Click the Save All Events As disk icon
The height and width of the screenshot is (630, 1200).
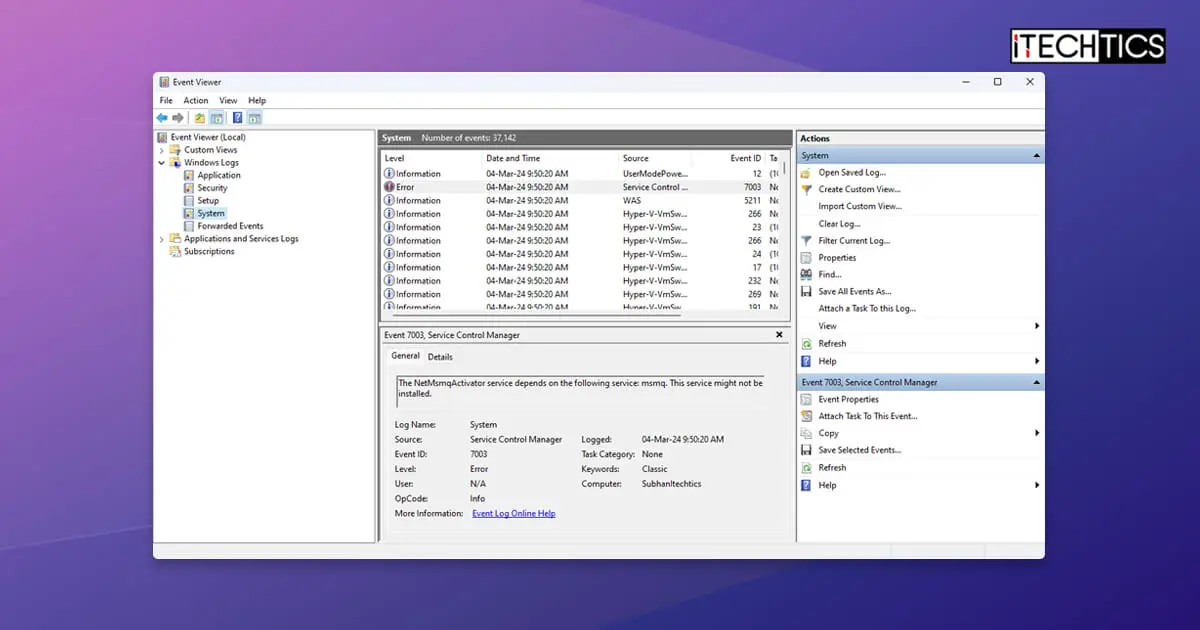click(806, 291)
